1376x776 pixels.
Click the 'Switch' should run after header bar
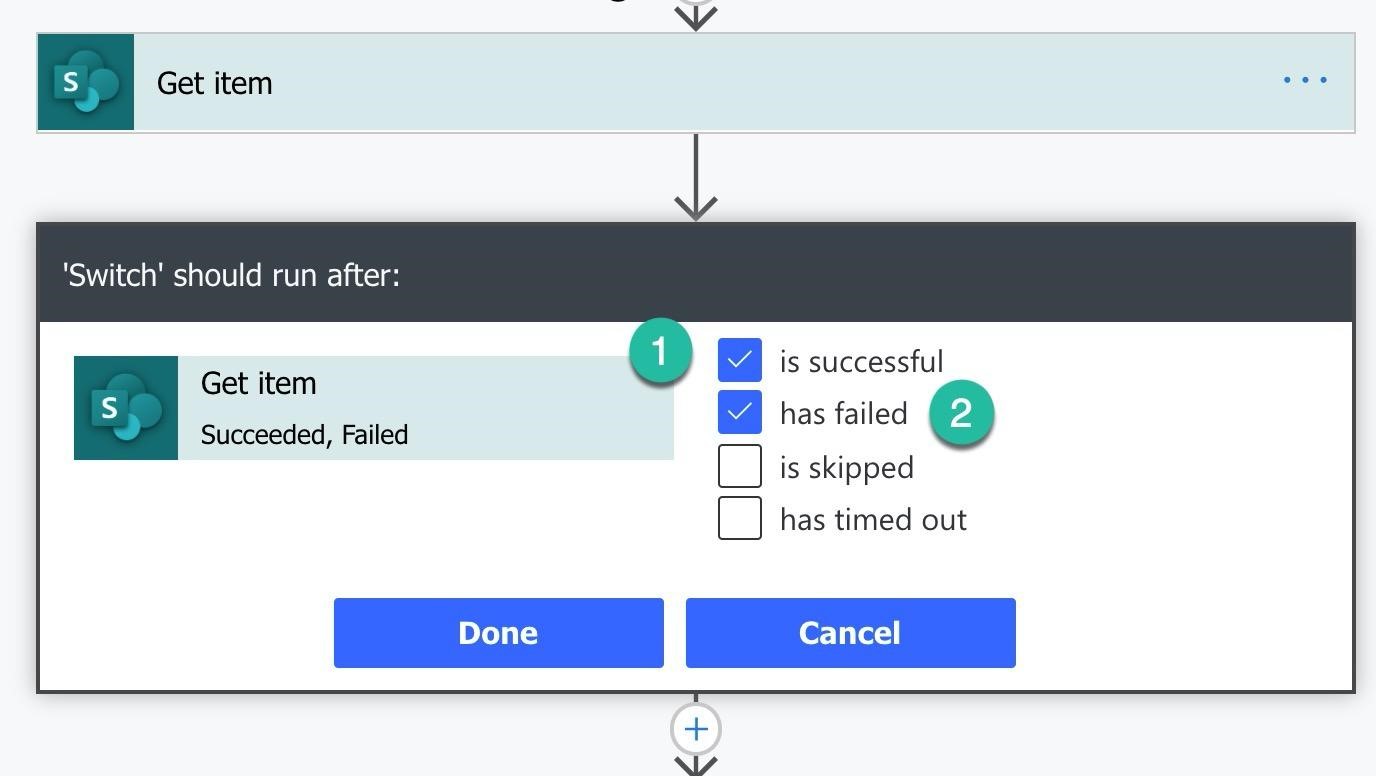point(696,273)
